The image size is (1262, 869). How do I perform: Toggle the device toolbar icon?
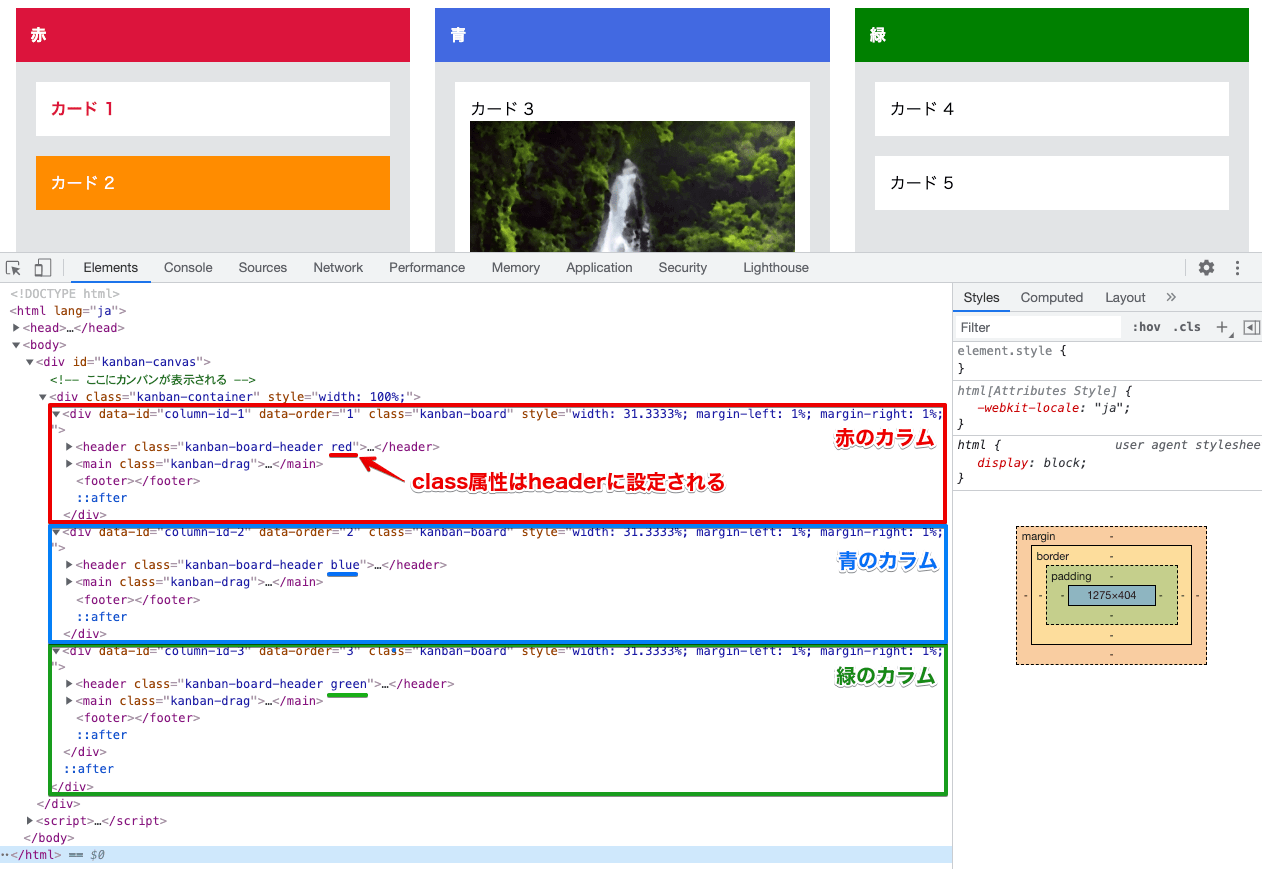(43, 268)
